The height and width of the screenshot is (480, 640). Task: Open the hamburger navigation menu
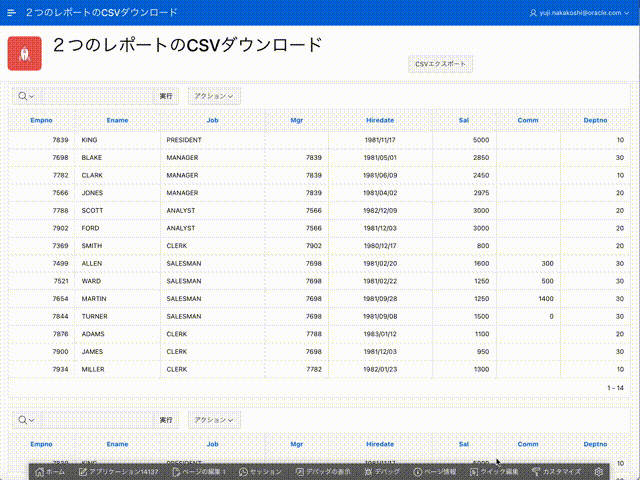pos(11,13)
